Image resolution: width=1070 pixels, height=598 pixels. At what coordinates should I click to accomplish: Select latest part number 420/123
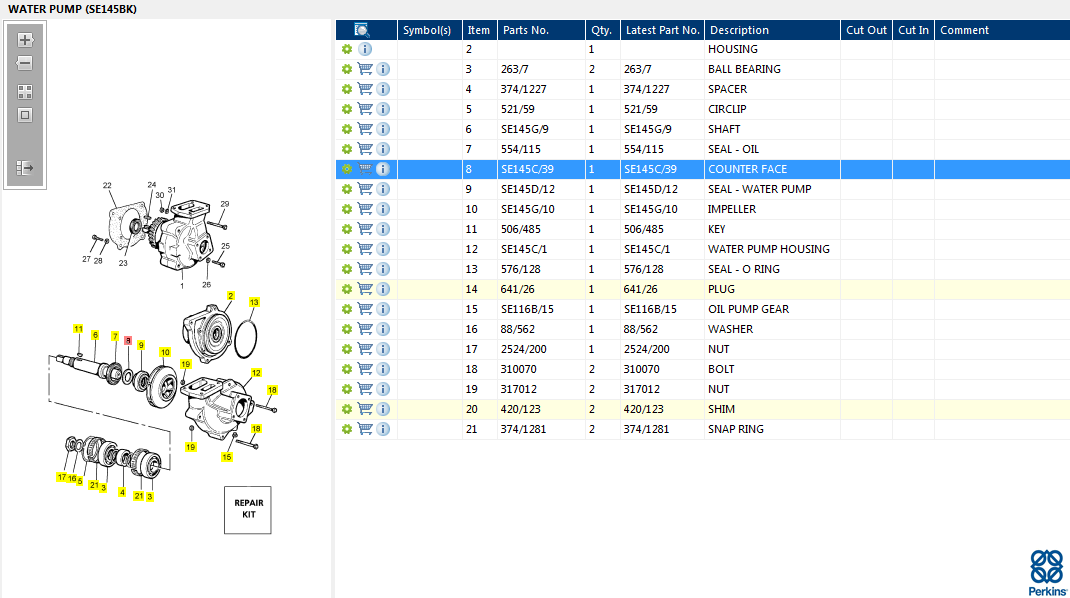click(663, 409)
